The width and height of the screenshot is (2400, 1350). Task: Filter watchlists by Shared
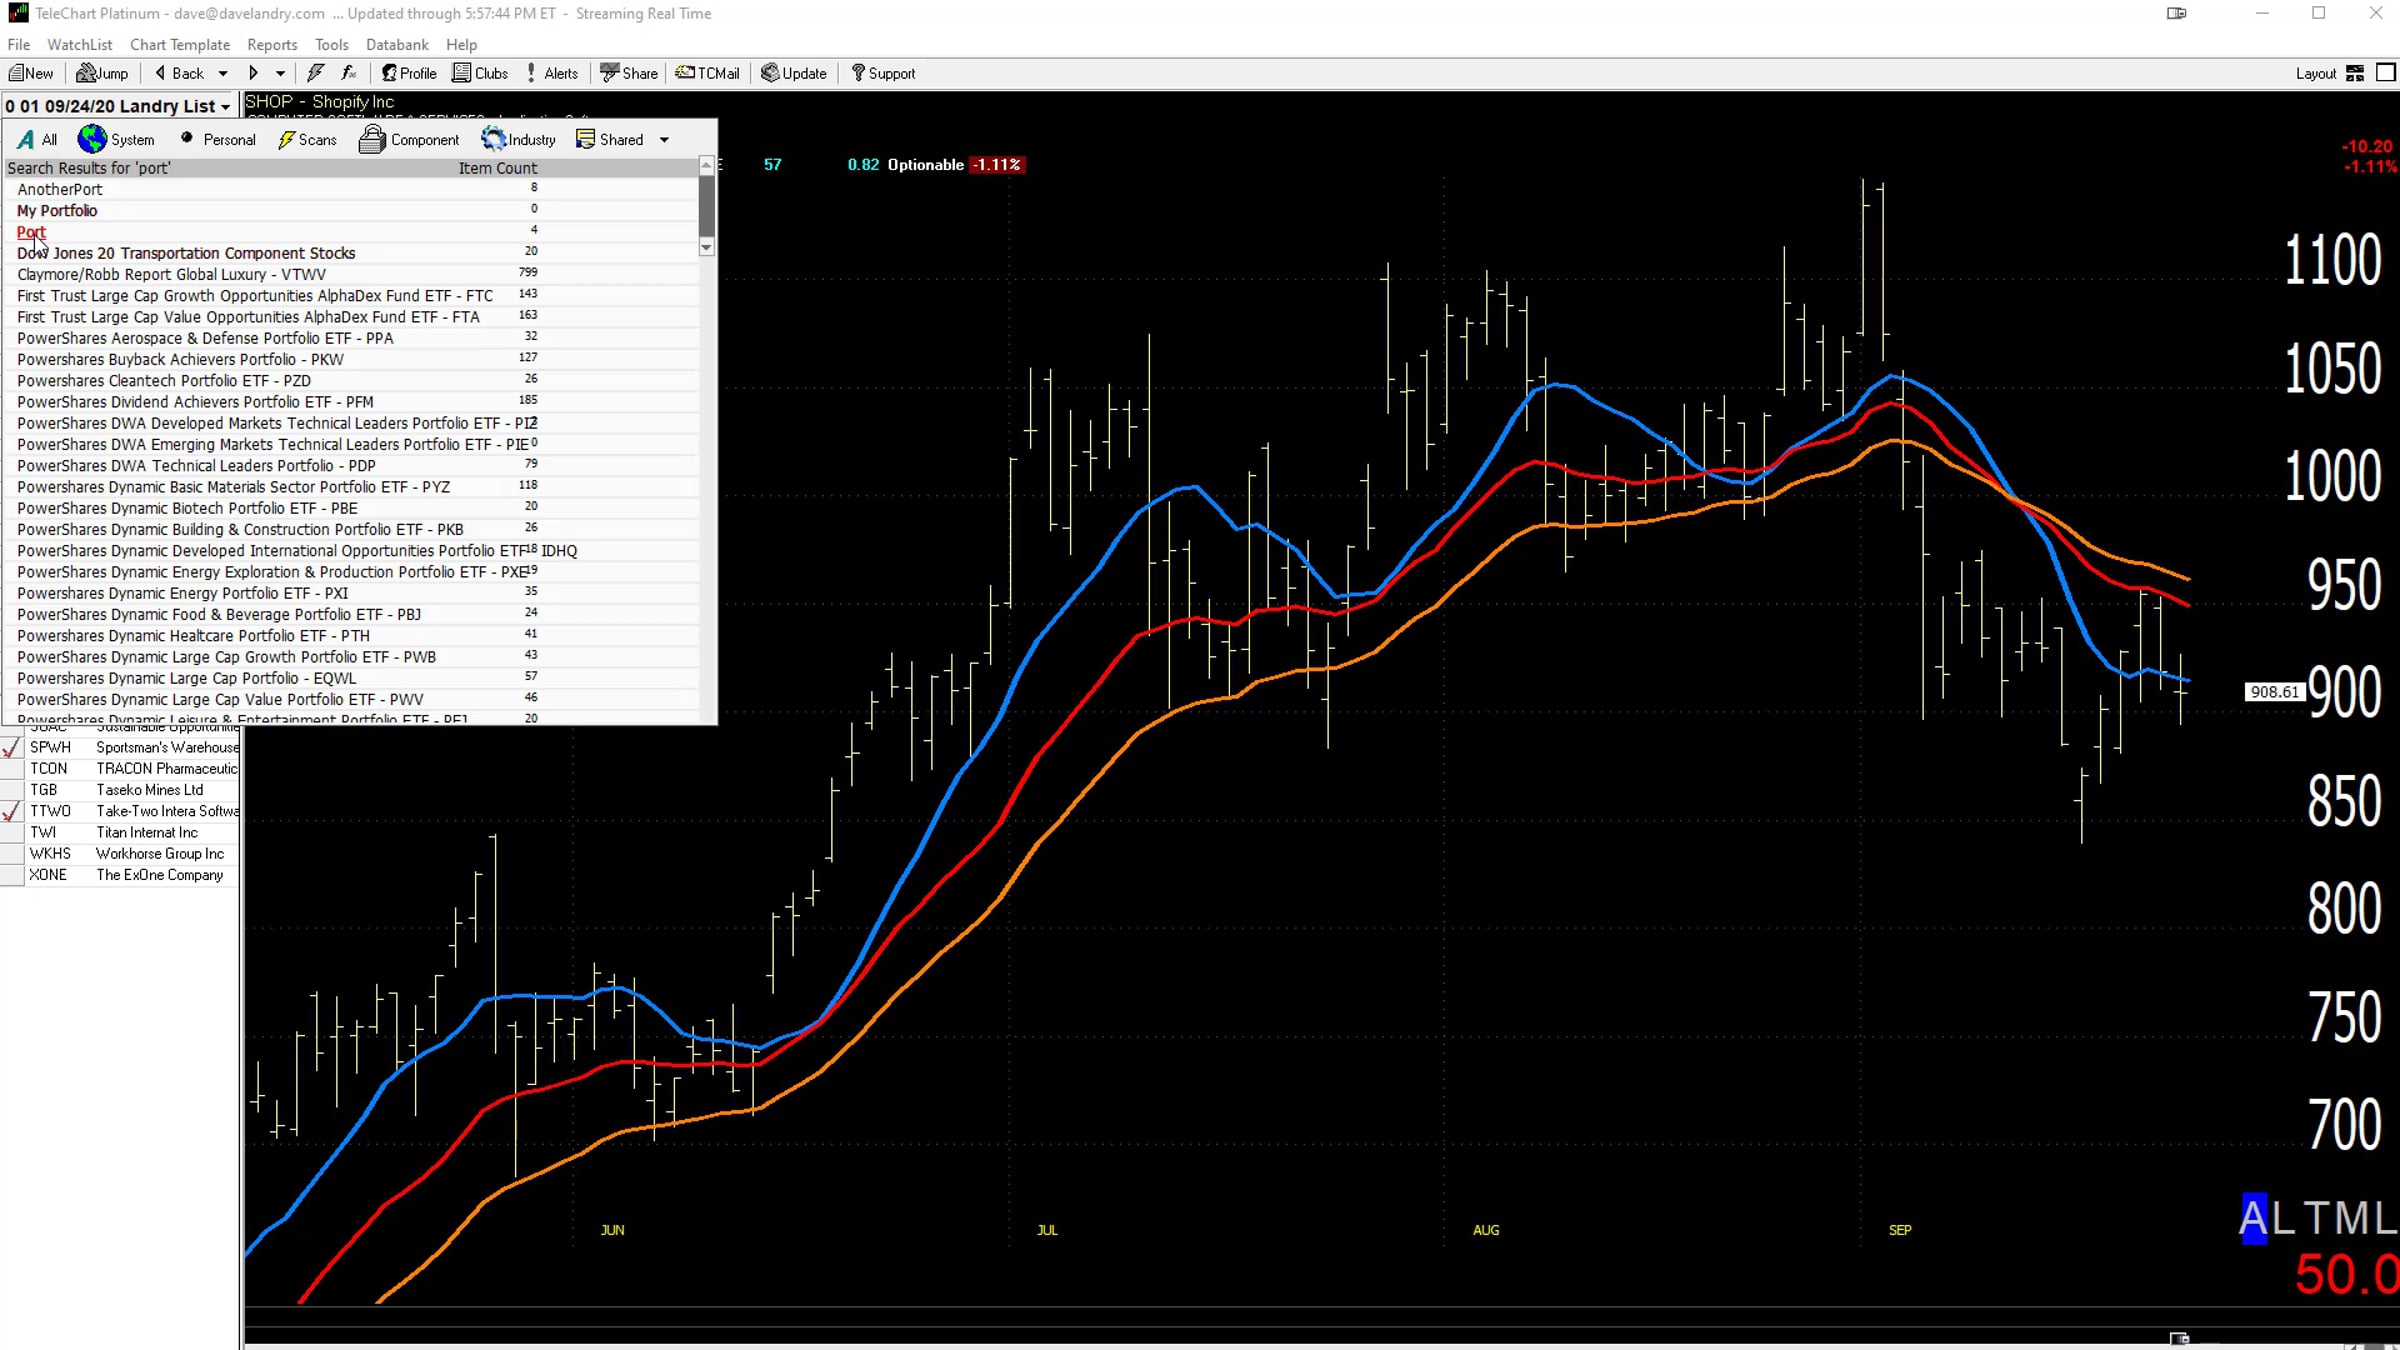609,140
